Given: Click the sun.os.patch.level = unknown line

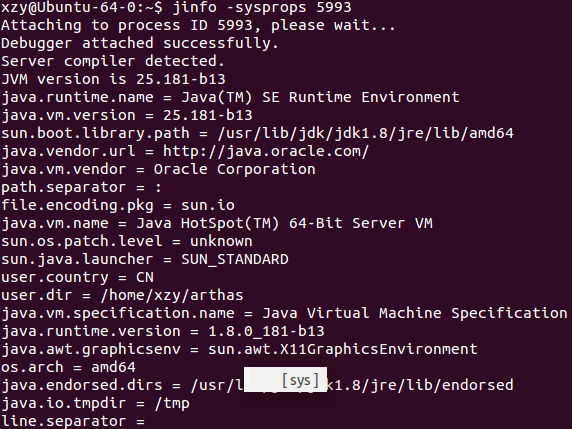Looking at the screenshot, I should [127, 241].
